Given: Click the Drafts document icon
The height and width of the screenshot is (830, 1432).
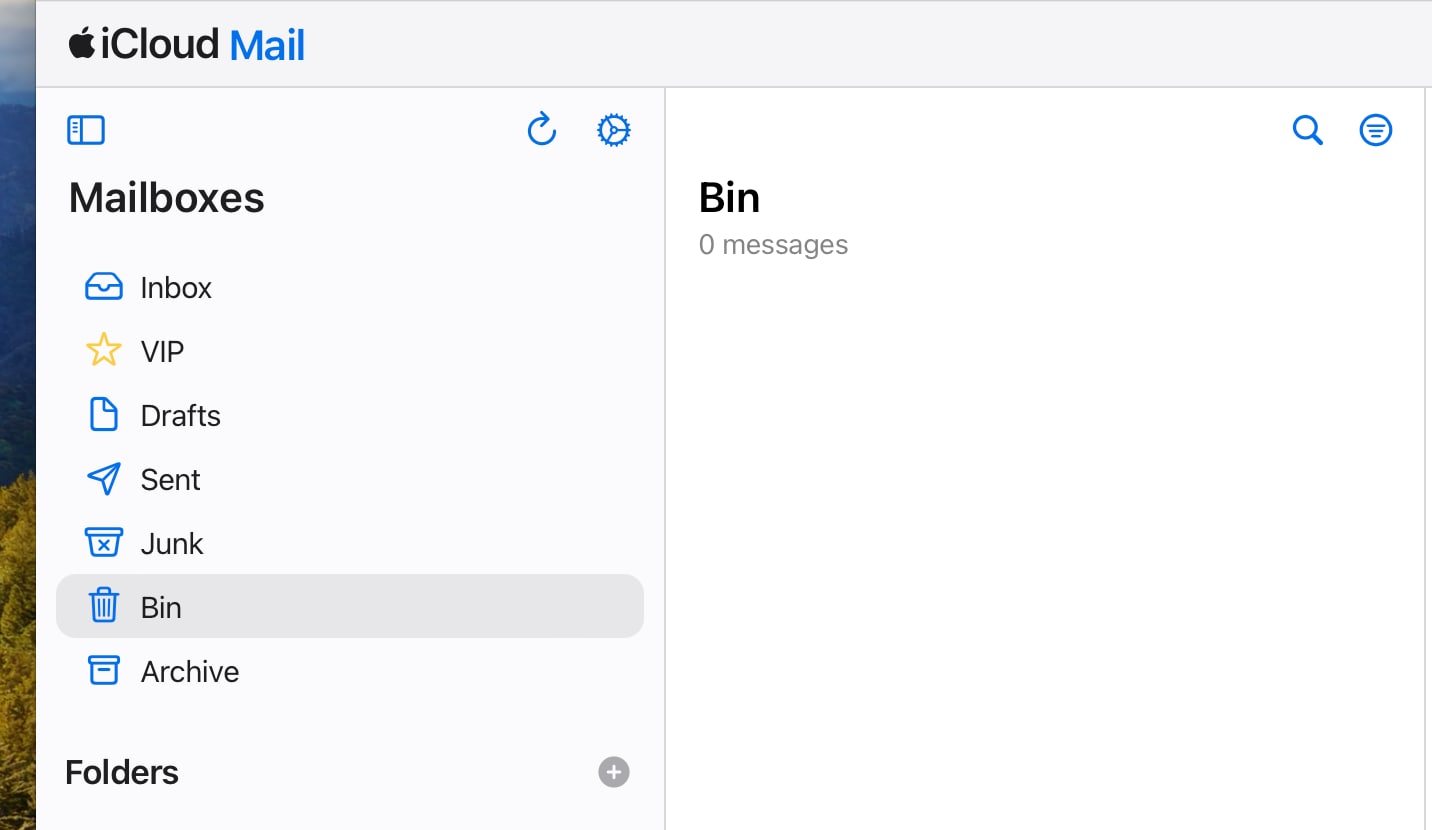Looking at the screenshot, I should [x=104, y=415].
